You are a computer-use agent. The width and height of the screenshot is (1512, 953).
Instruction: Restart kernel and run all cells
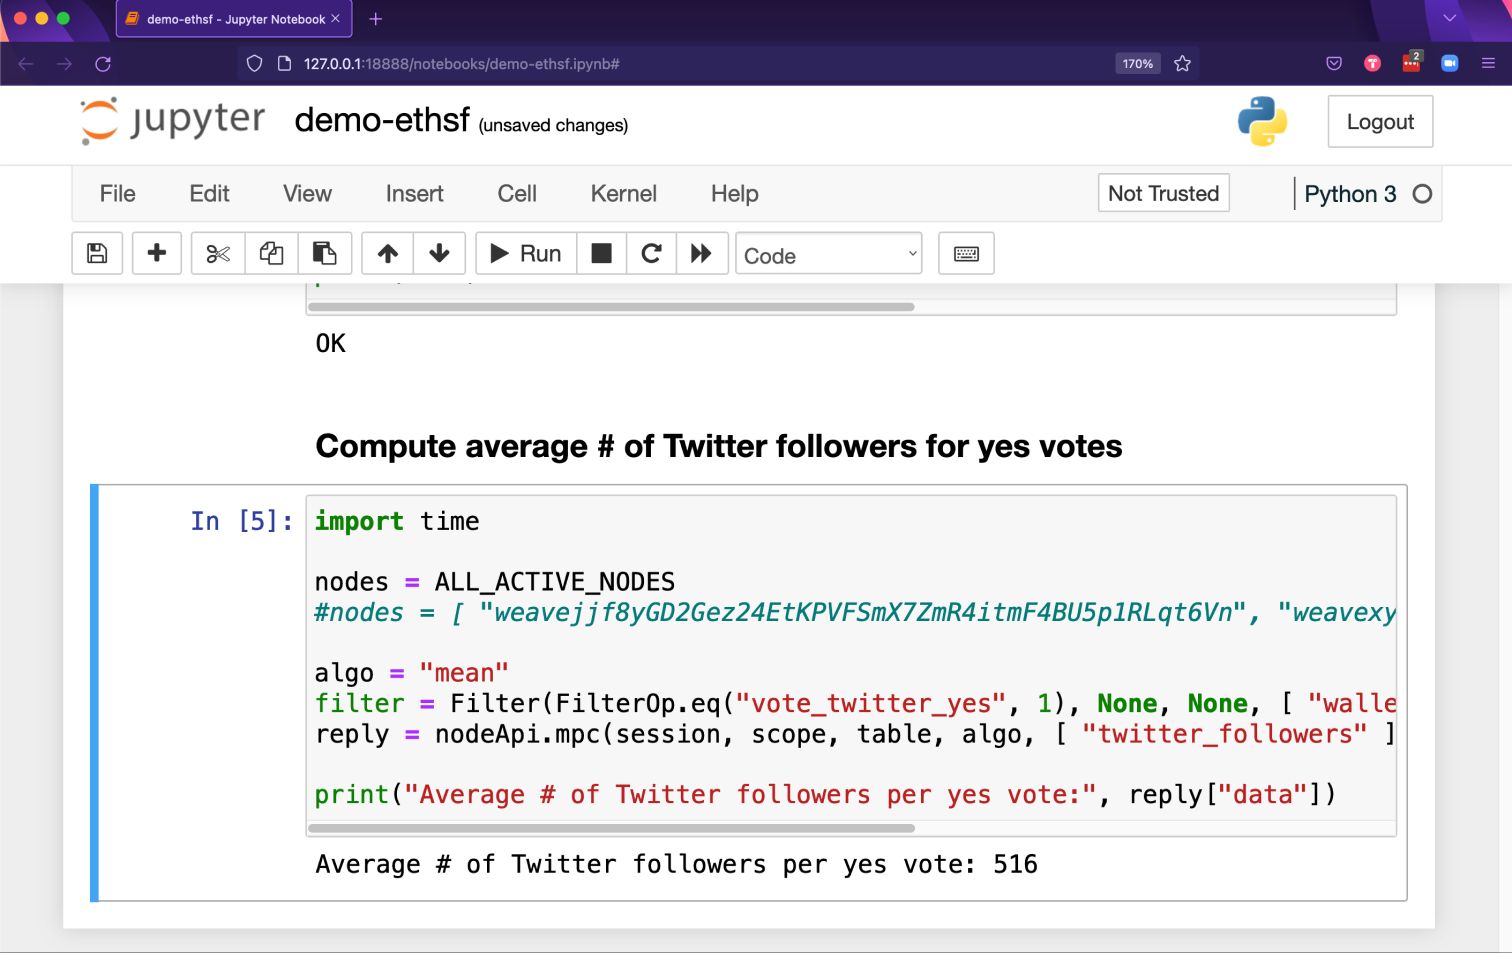(701, 253)
